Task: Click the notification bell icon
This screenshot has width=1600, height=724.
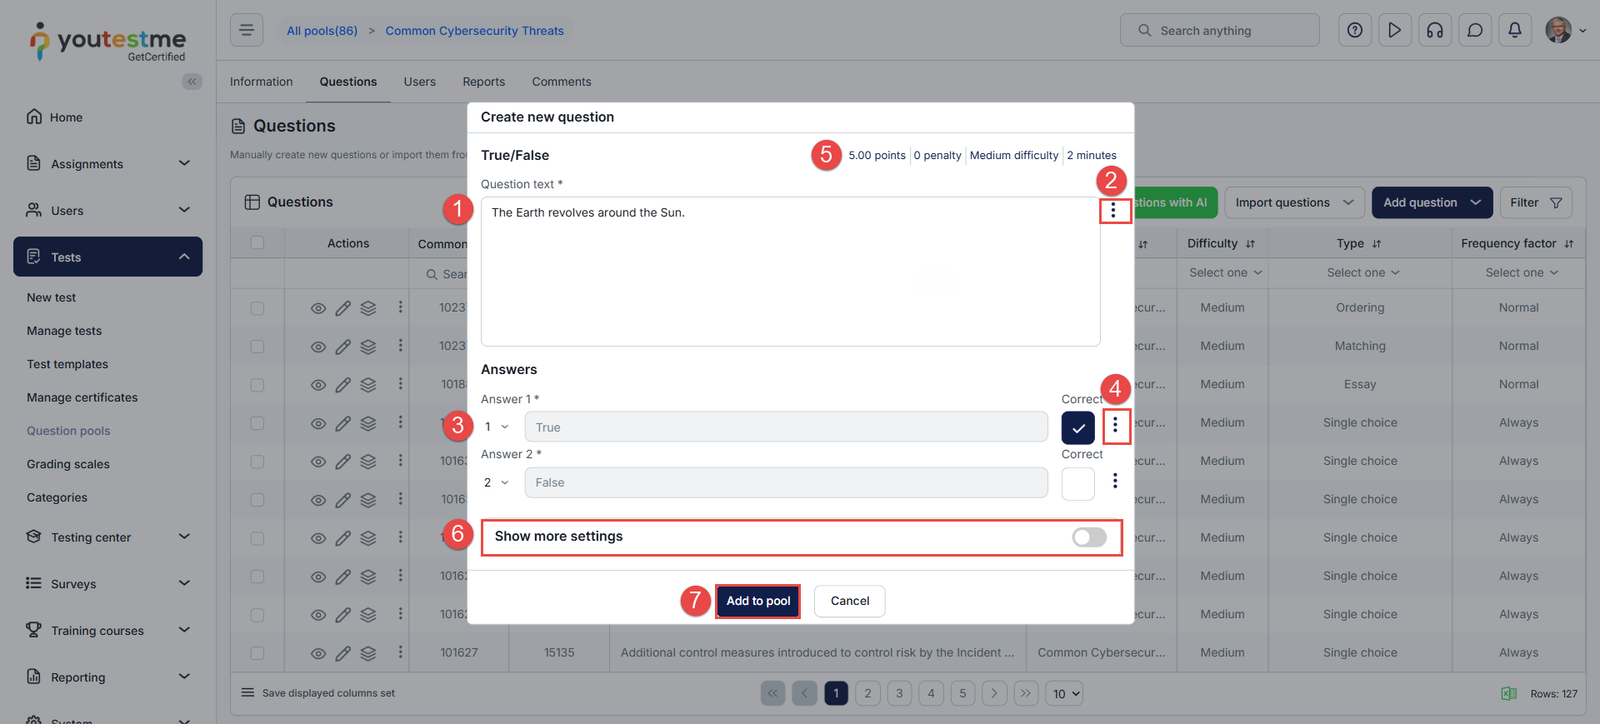Action: pyautogui.click(x=1514, y=30)
